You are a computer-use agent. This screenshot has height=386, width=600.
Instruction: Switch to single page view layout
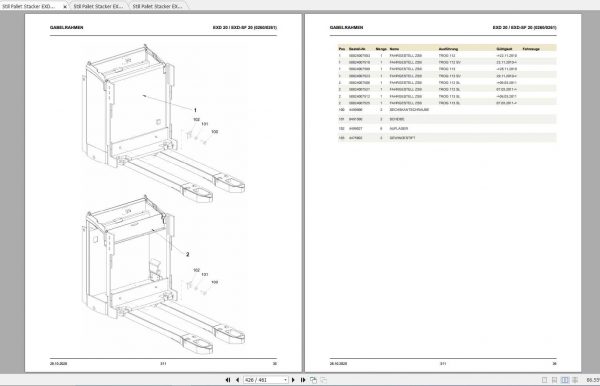[545, 380]
